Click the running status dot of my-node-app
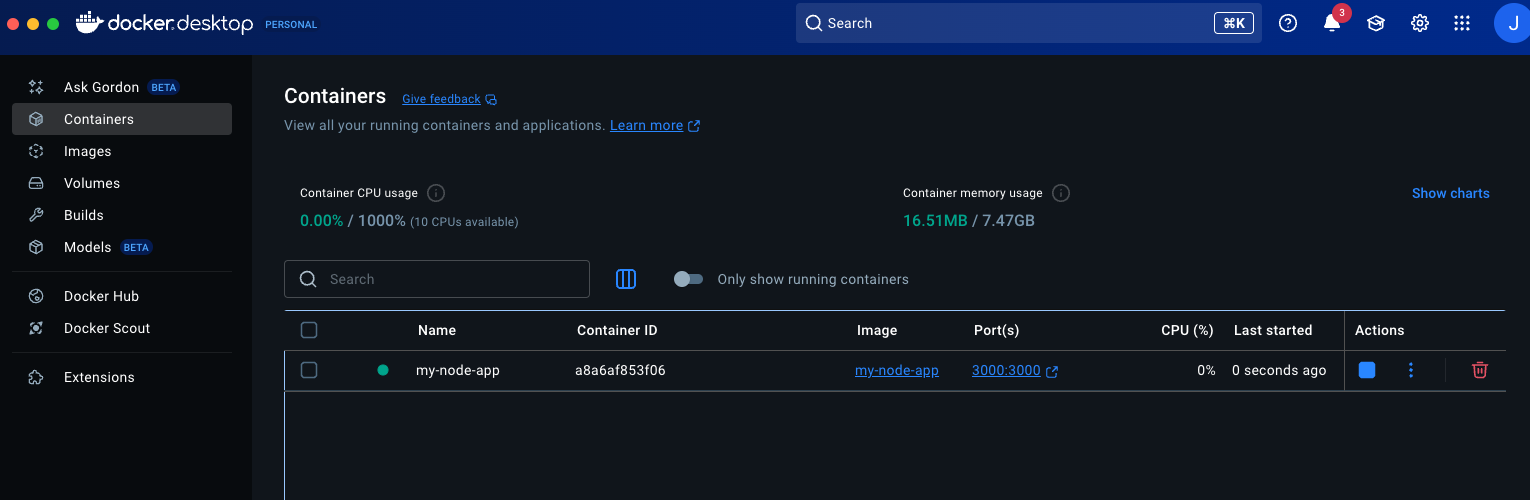 382,370
